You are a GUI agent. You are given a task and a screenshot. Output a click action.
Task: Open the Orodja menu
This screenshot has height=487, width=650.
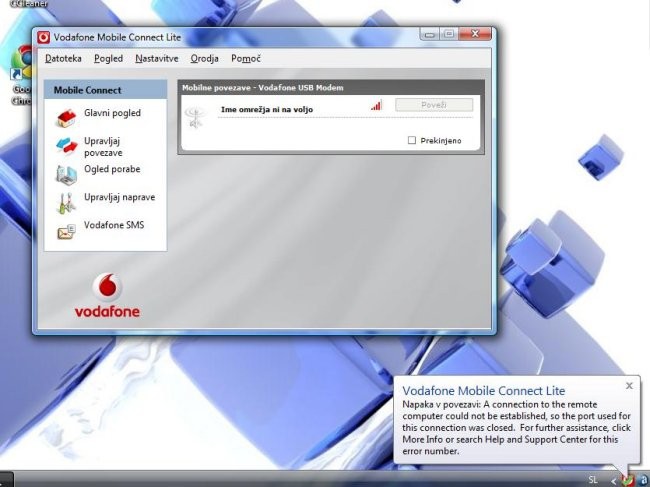204,58
